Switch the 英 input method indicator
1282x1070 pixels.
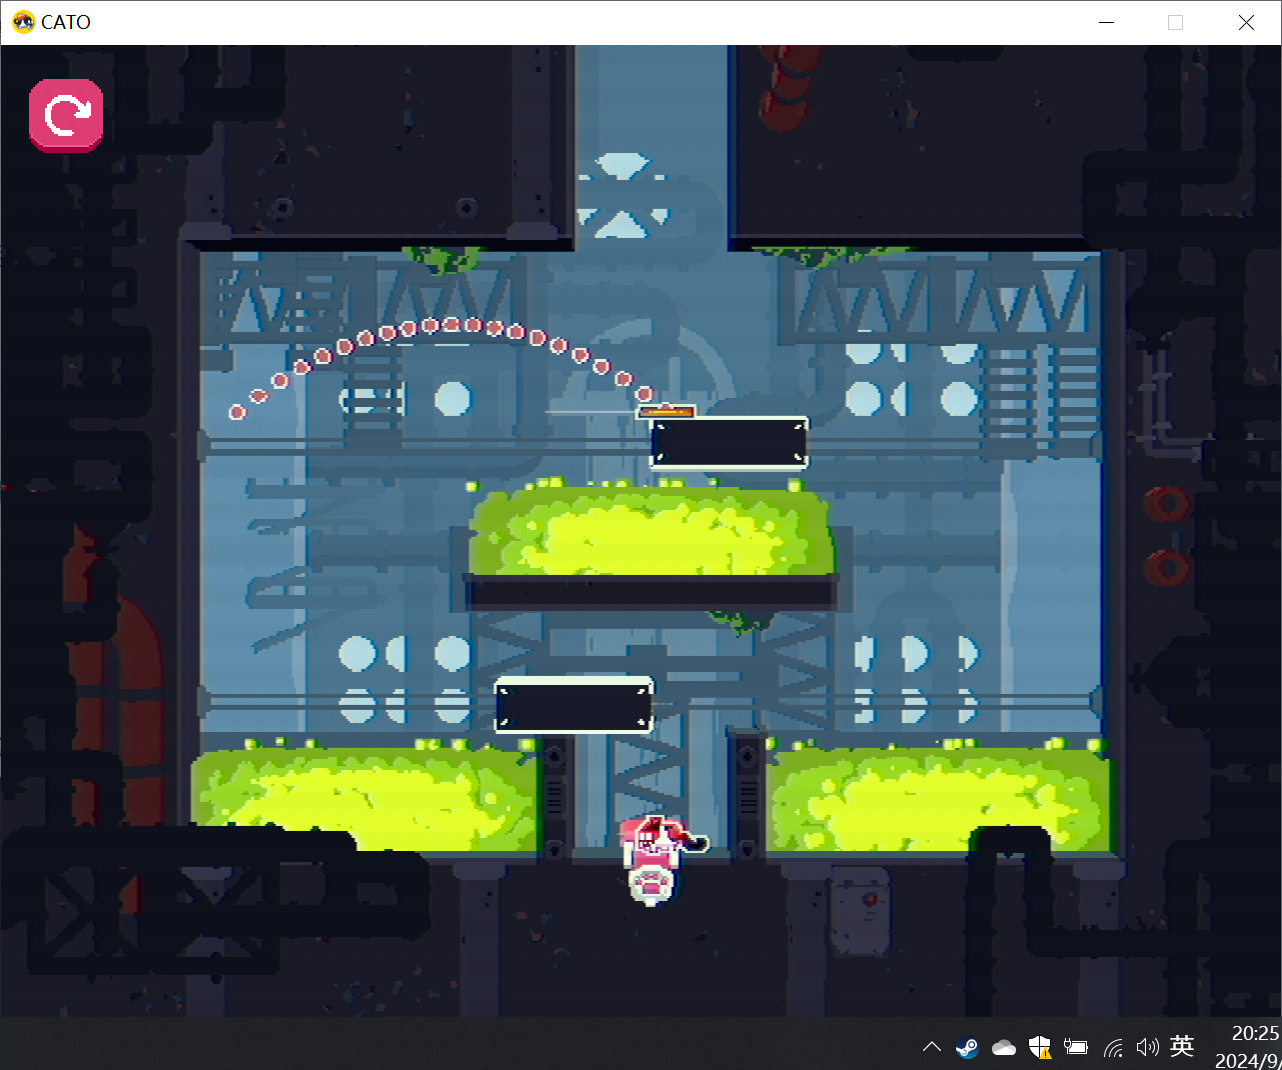click(x=1182, y=1046)
